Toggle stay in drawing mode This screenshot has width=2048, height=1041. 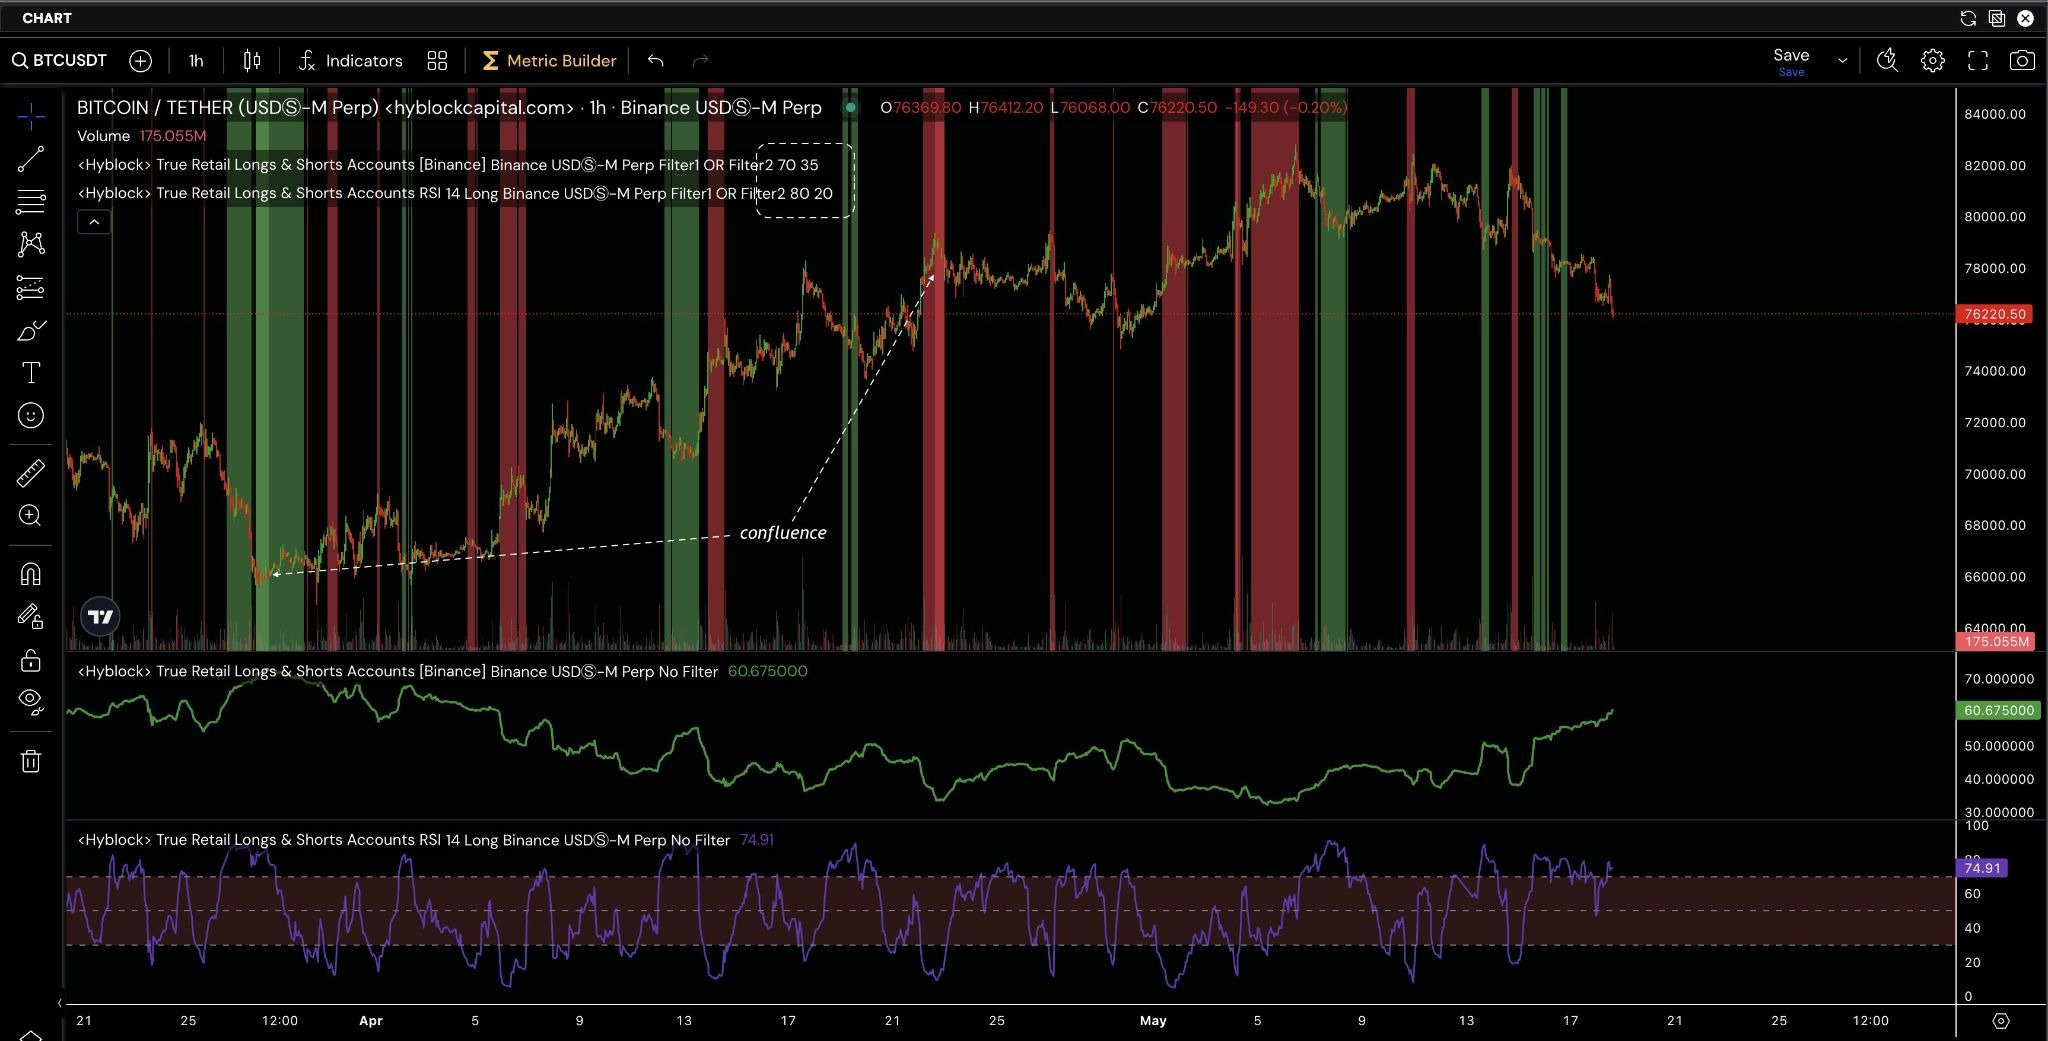(31, 617)
